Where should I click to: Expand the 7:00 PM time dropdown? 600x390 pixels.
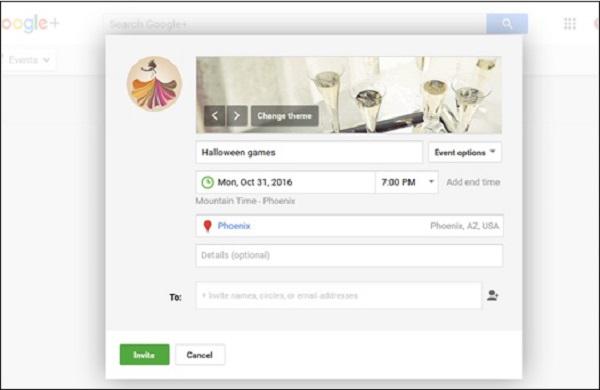406,182
